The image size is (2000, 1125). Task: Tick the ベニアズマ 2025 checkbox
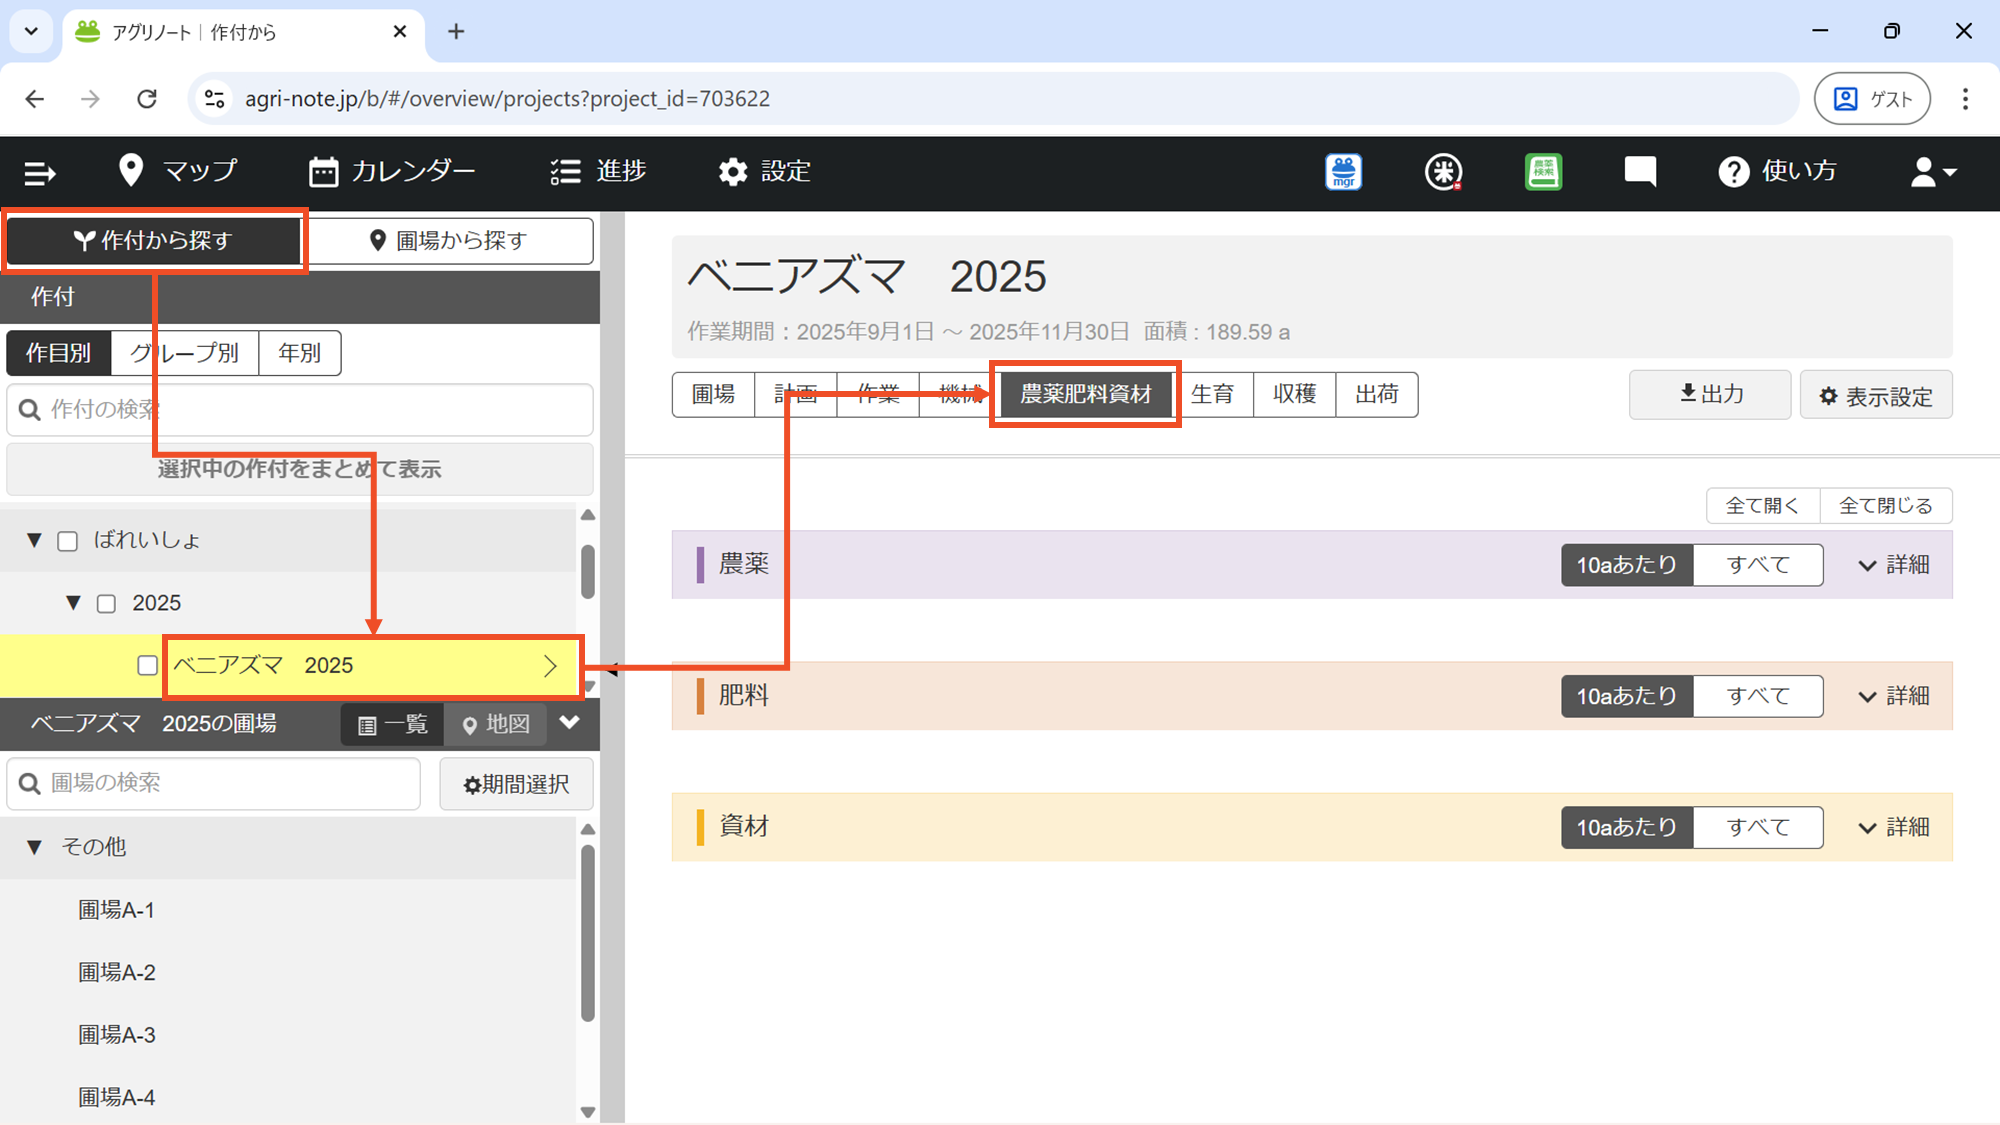147,666
